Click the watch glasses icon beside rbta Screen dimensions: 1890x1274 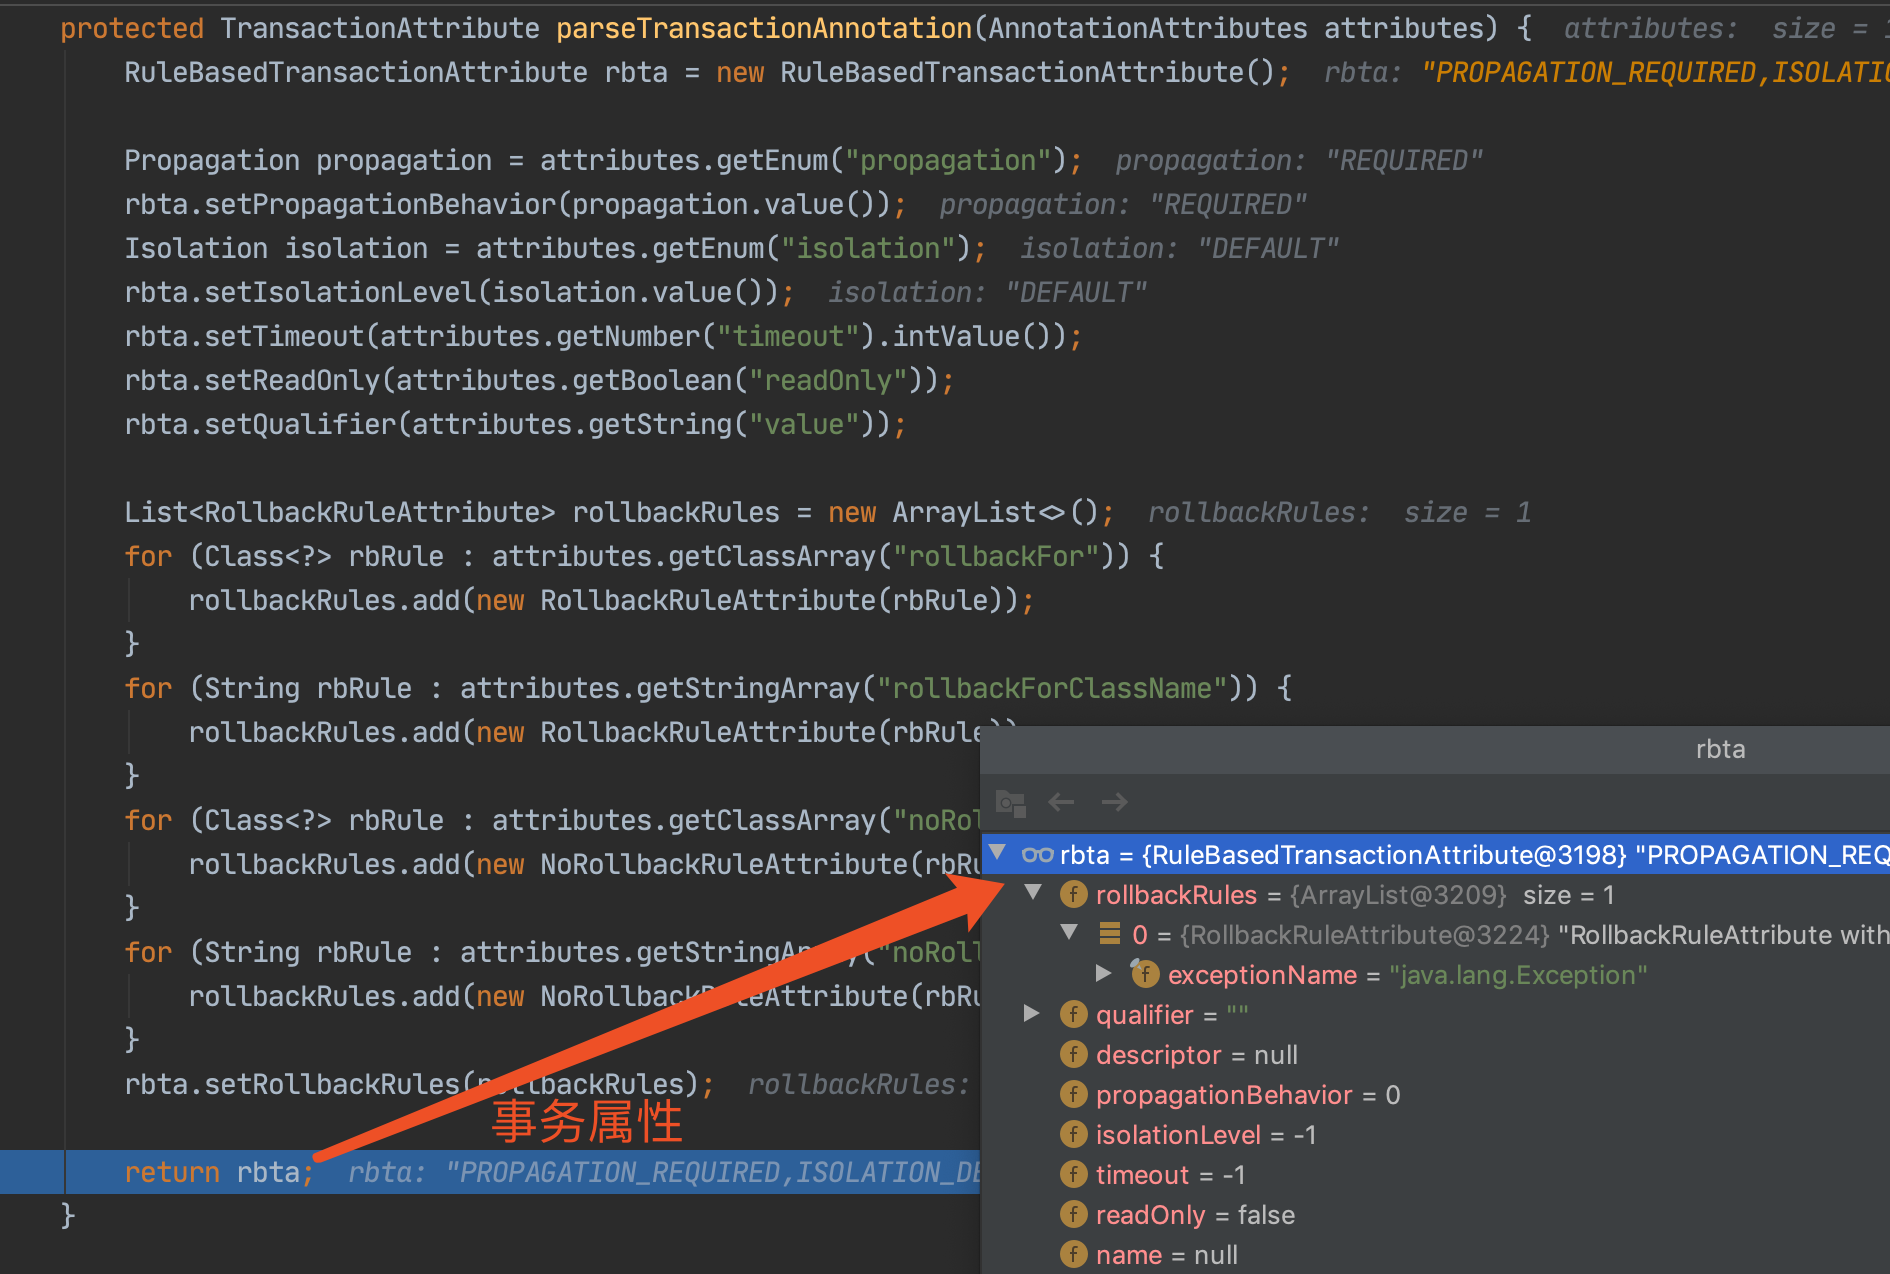[1037, 855]
